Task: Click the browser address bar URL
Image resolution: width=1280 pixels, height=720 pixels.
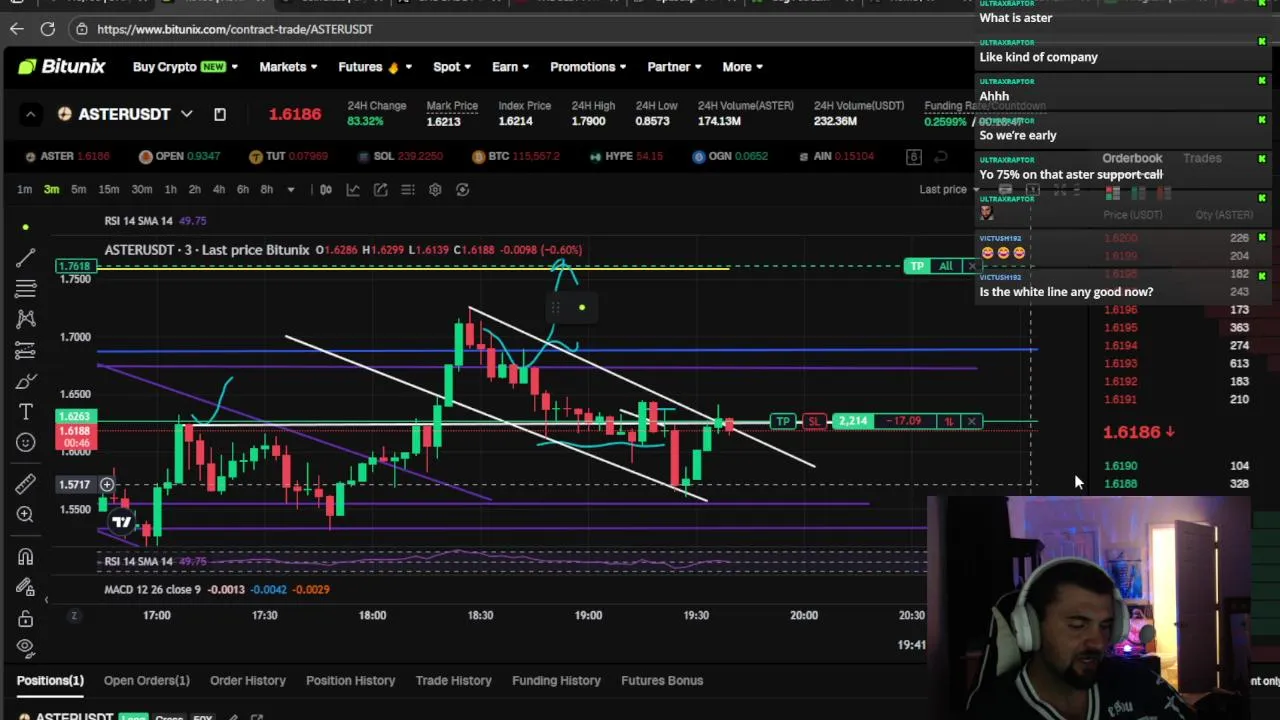Action: tap(235, 29)
